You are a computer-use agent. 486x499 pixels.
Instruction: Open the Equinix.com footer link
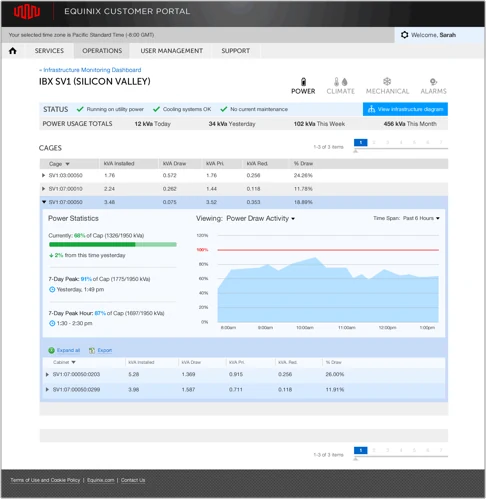(100, 480)
